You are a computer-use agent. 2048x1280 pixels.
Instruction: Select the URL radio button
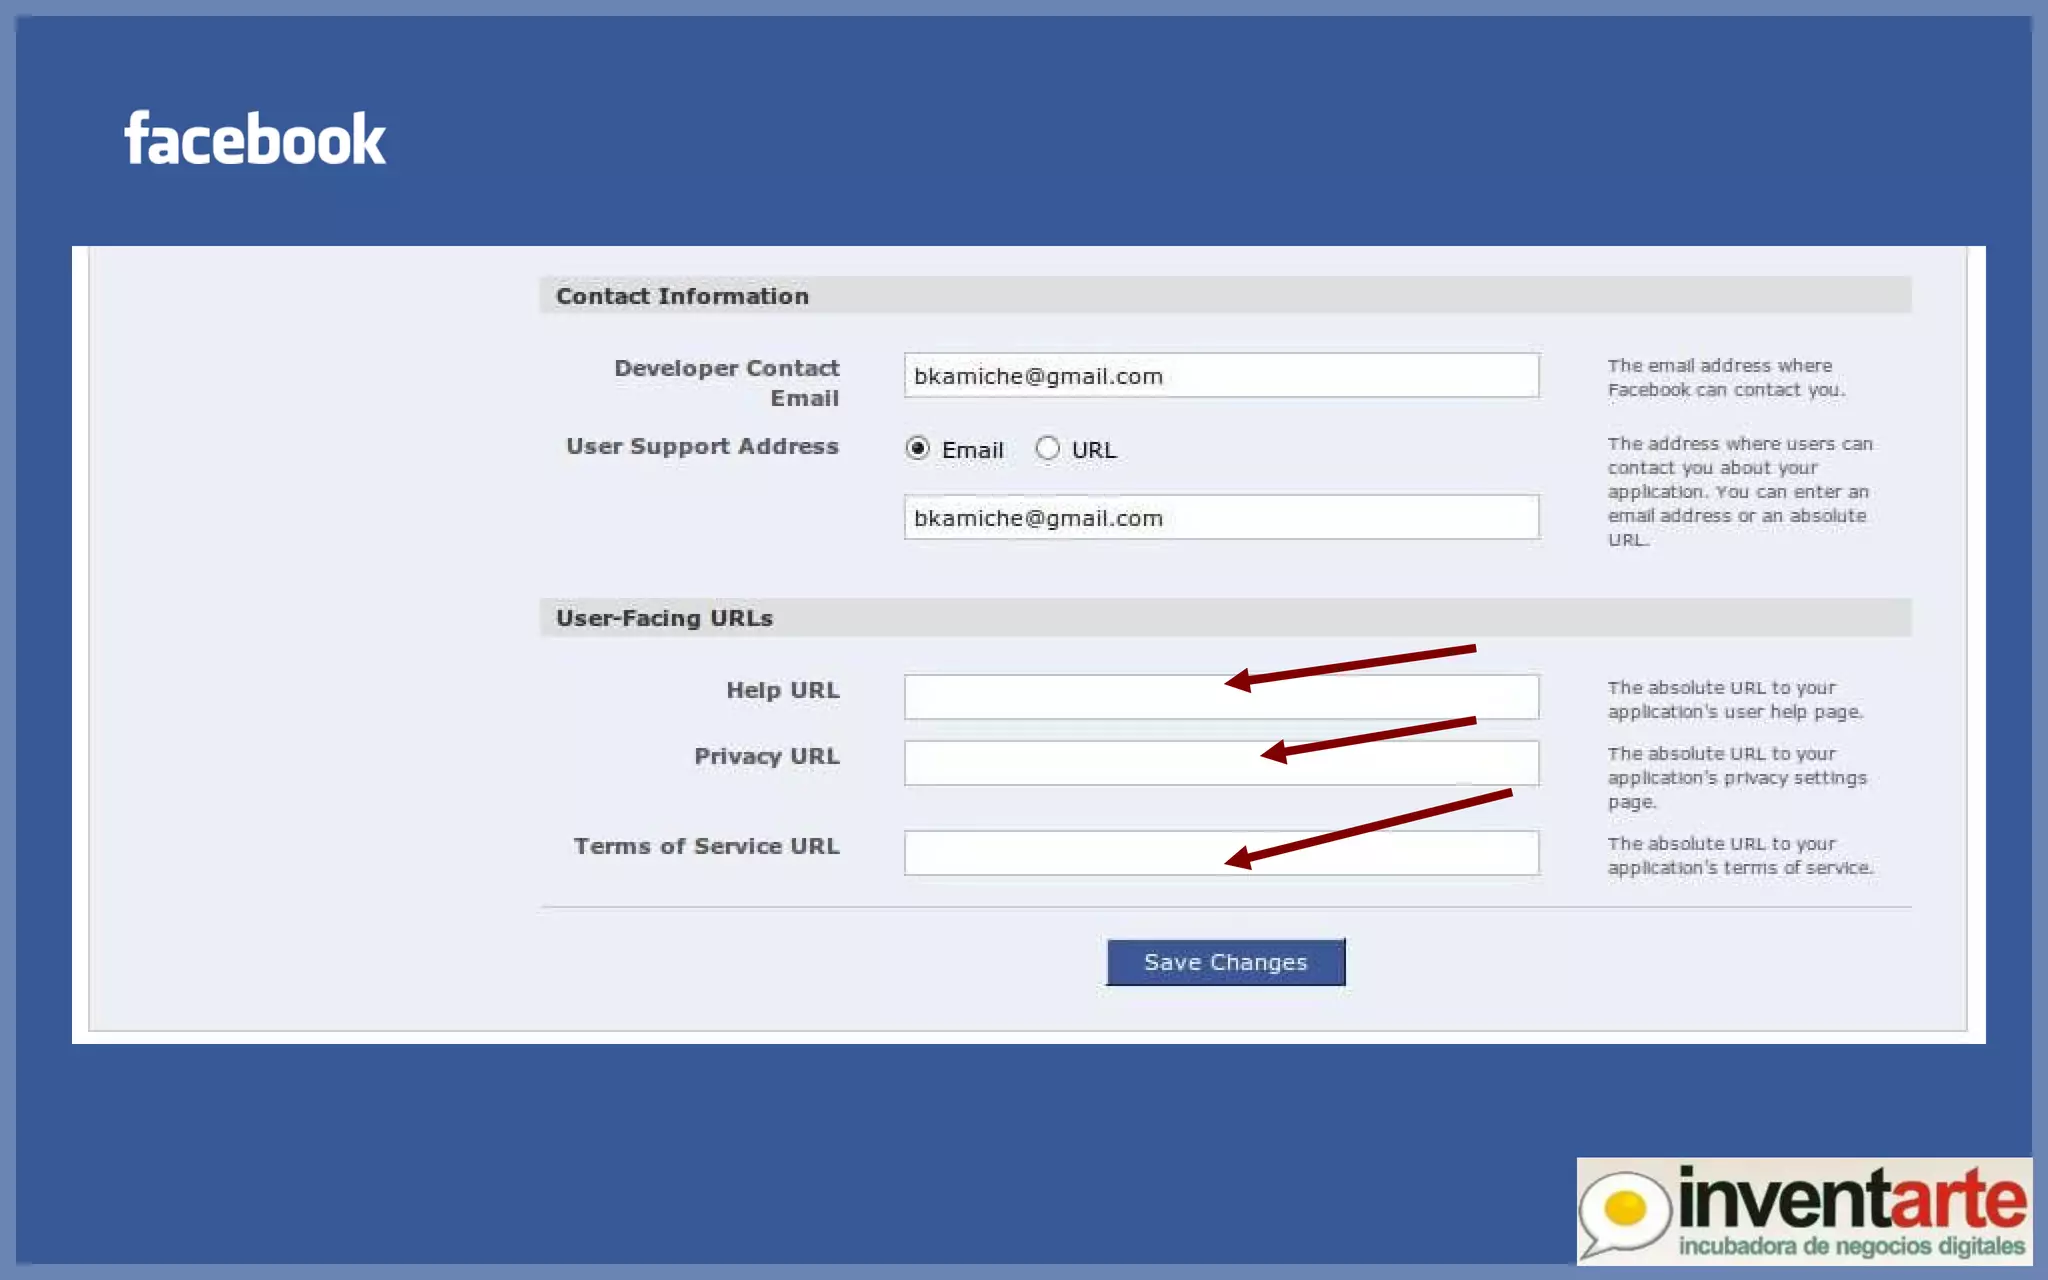click(x=1047, y=449)
